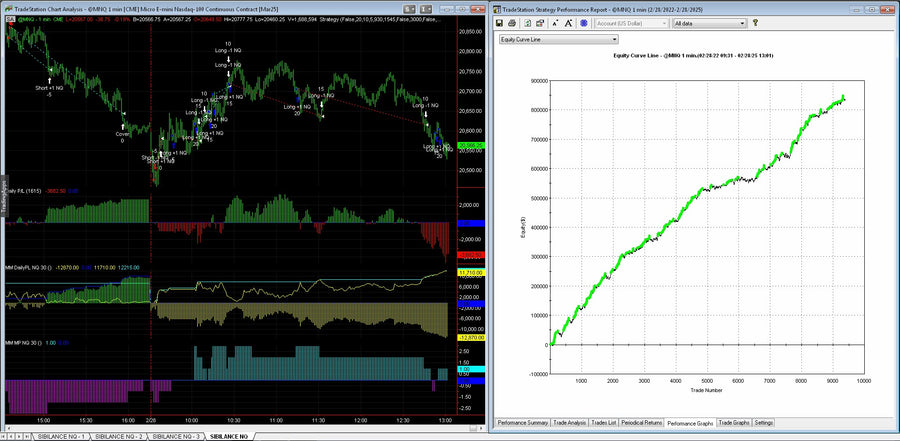Click first-tab navigation arrow at bottom left
This screenshot has width=900, height=441.
4,437
